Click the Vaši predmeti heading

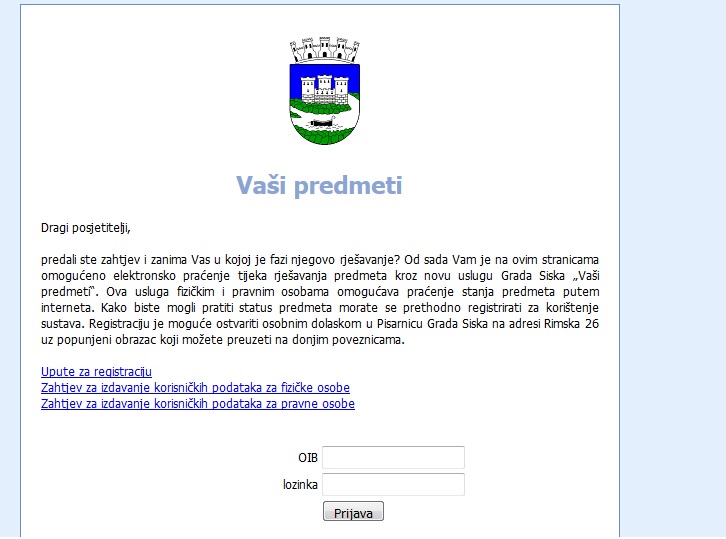pyautogui.click(x=319, y=186)
